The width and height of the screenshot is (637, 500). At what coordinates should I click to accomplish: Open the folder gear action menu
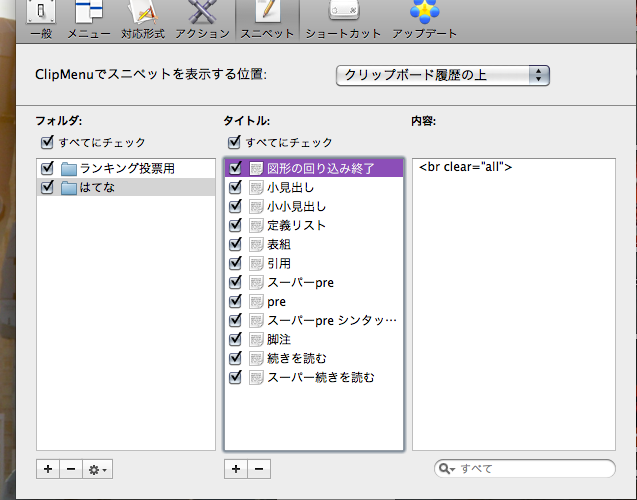(x=98, y=469)
